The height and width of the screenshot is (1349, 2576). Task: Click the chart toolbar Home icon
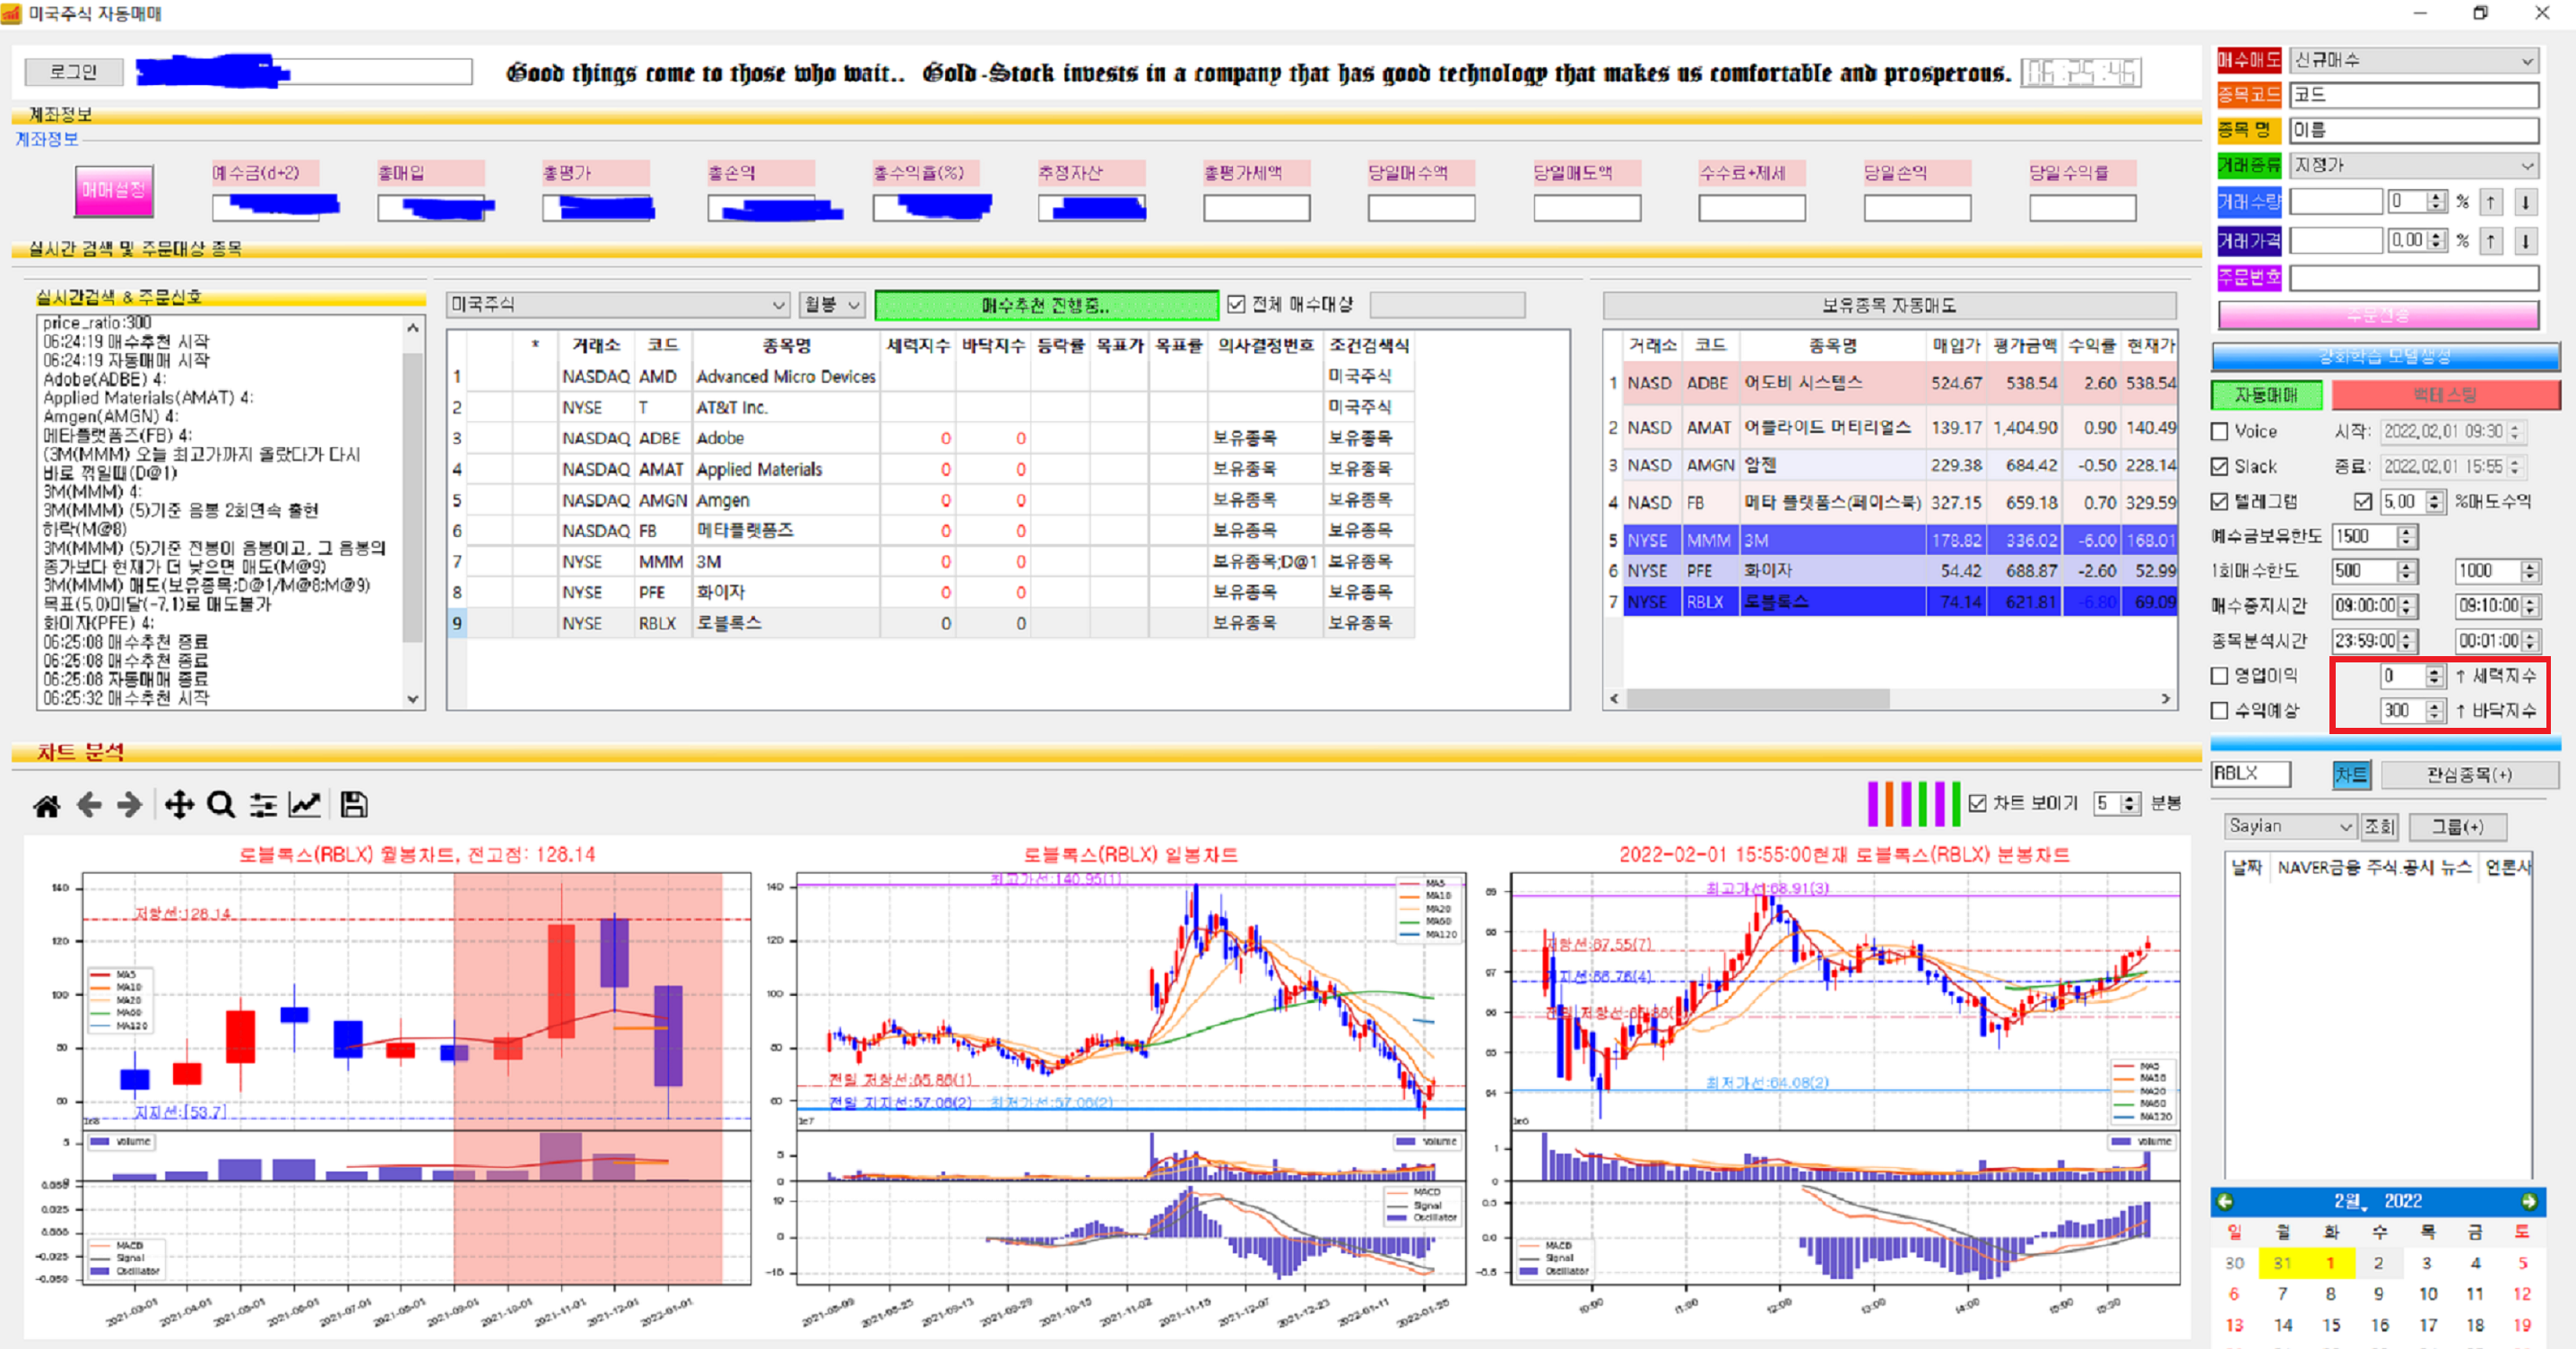tap(46, 805)
